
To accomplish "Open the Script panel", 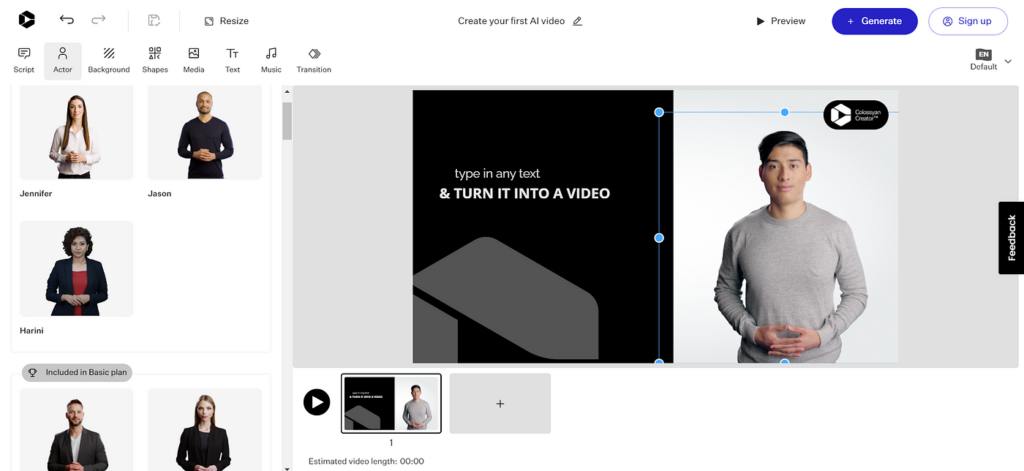I will click(x=24, y=60).
